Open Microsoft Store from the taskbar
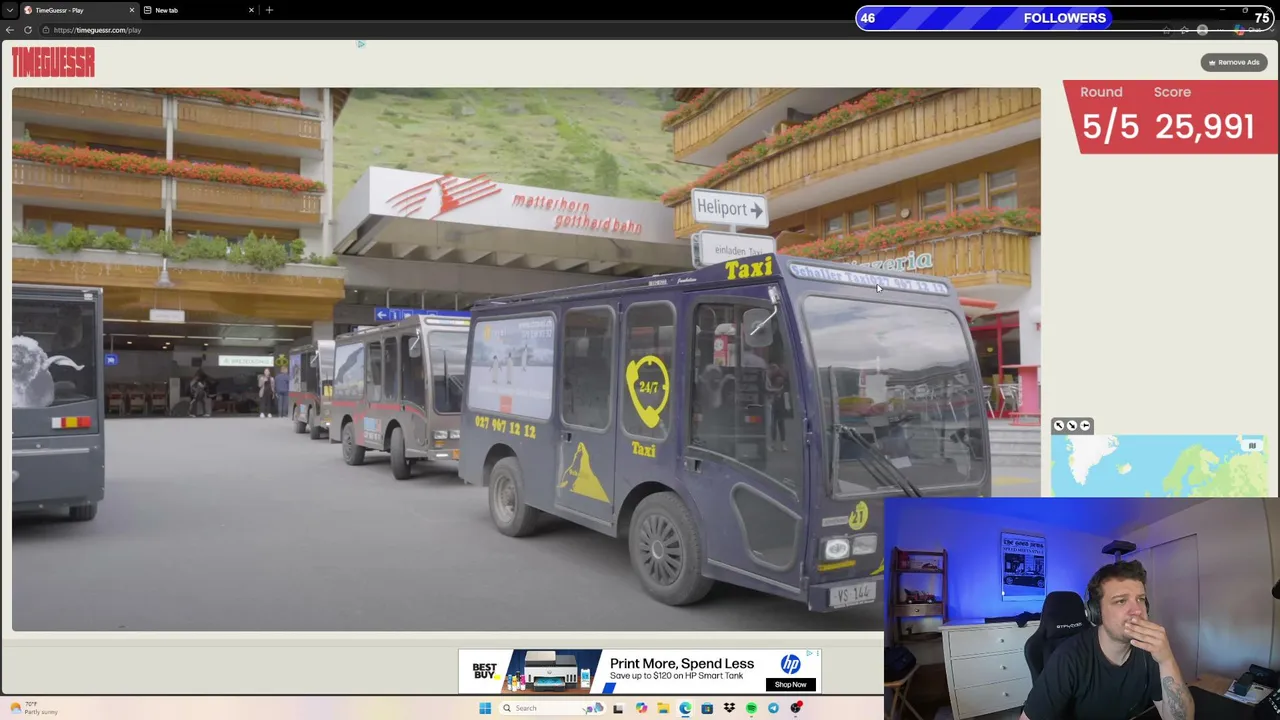The width and height of the screenshot is (1280, 720). [x=707, y=708]
